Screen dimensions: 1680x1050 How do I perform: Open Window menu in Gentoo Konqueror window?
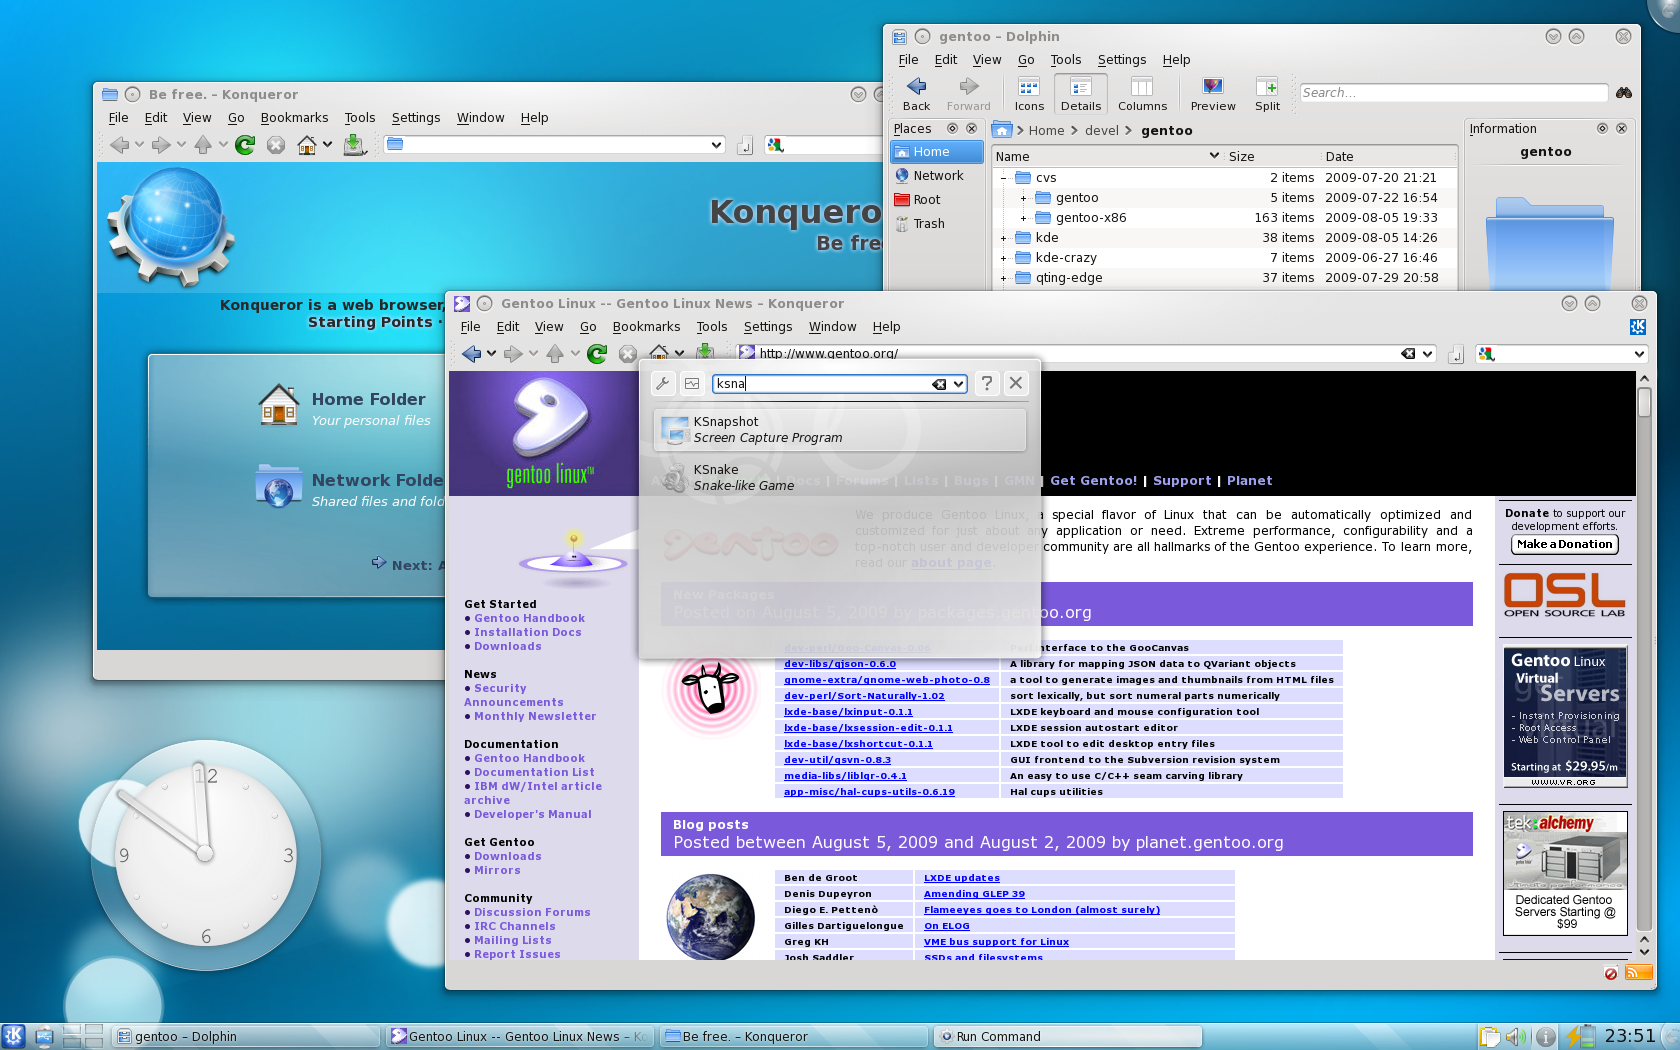(832, 327)
